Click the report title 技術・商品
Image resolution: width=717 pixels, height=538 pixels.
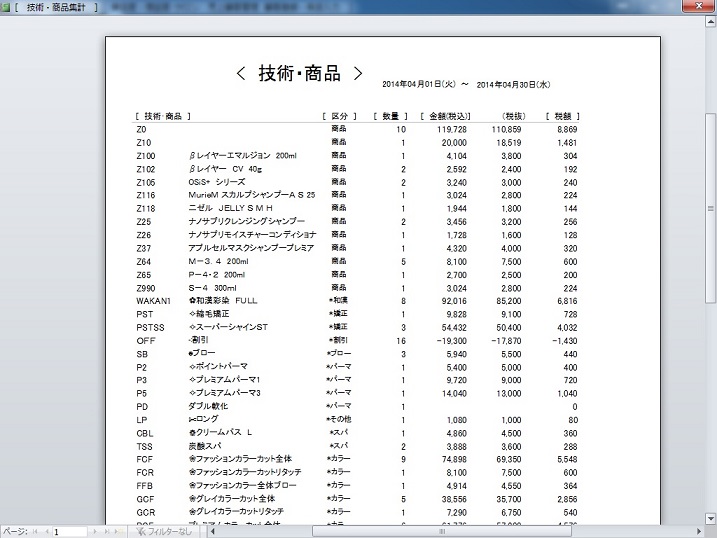point(300,74)
